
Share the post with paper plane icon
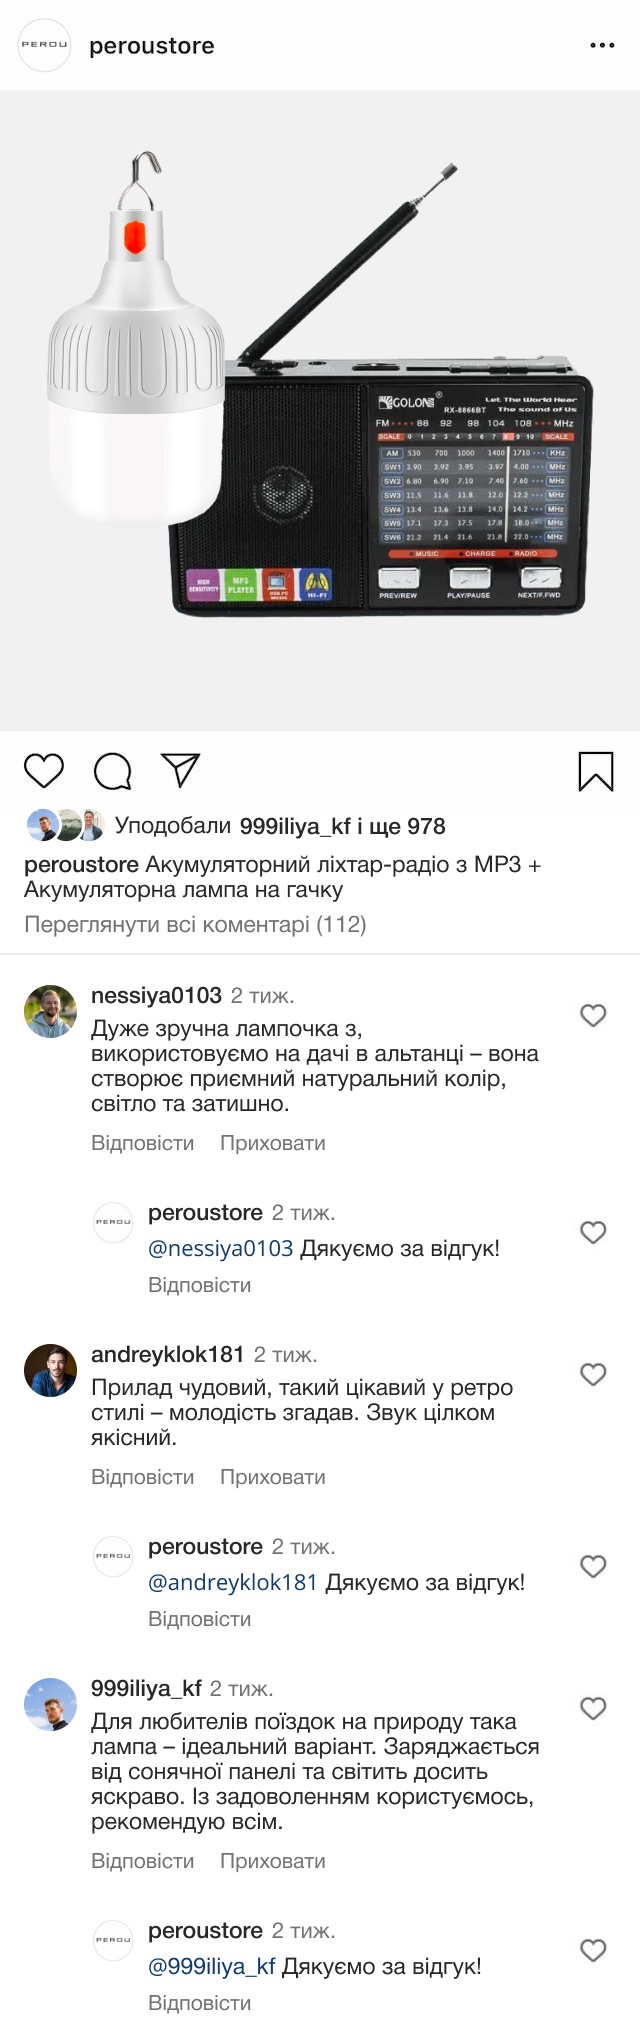tap(181, 769)
